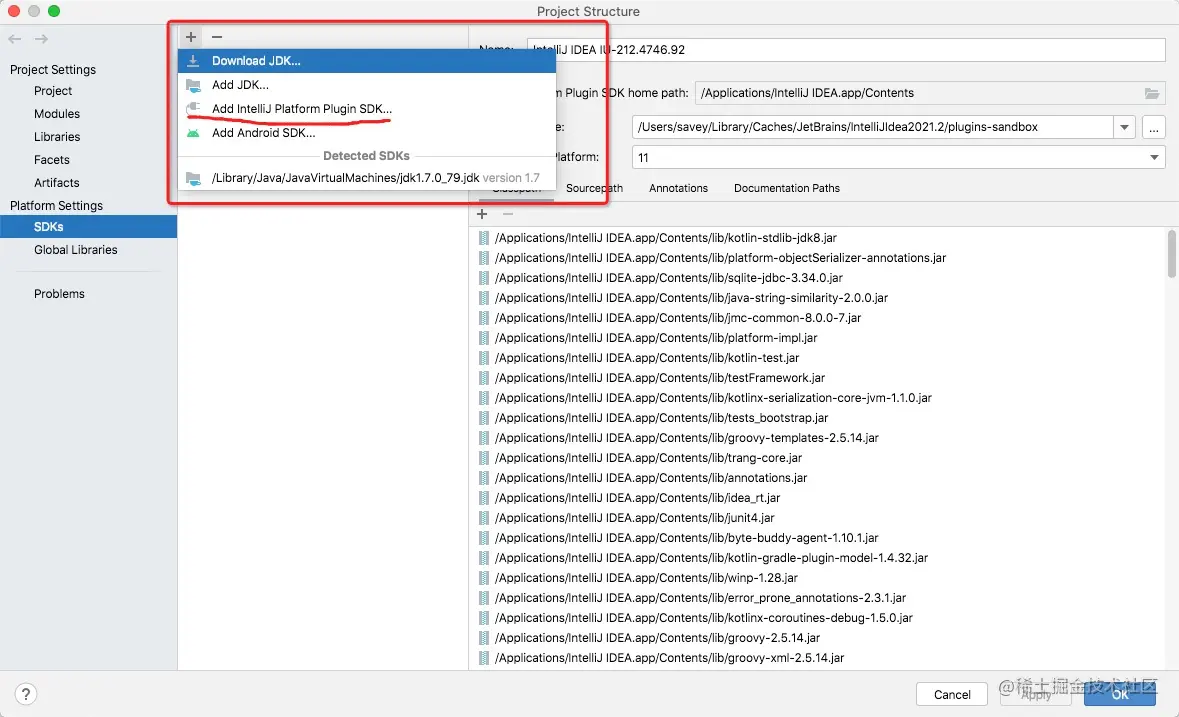Click the download icon beside Download JDK
The height and width of the screenshot is (717, 1179).
(x=193, y=61)
